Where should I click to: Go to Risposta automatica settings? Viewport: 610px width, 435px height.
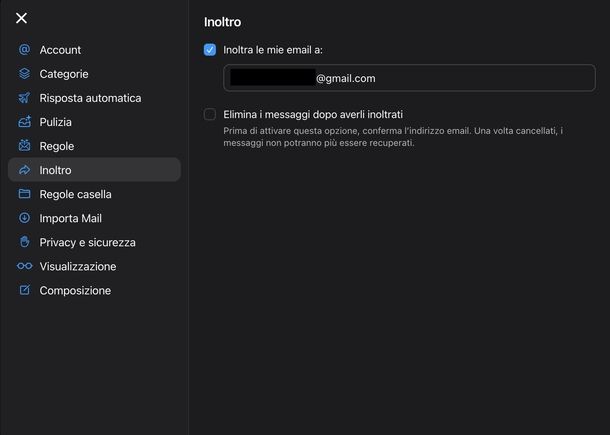coord(94,98)
